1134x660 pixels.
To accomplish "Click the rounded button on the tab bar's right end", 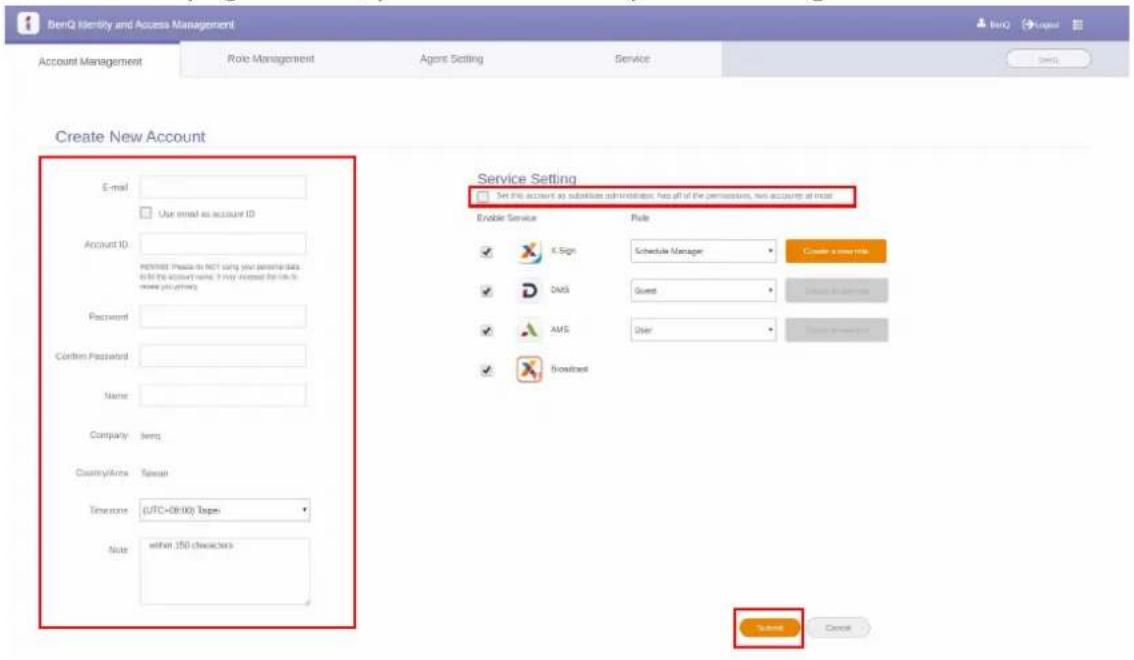I will click(x=1049, y=59).
